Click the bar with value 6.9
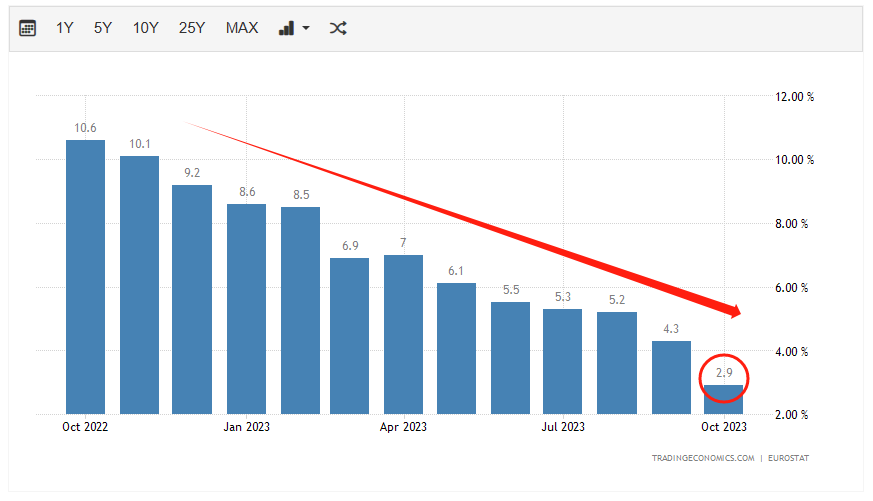This screenshot has width=873, height=501. 350,336
